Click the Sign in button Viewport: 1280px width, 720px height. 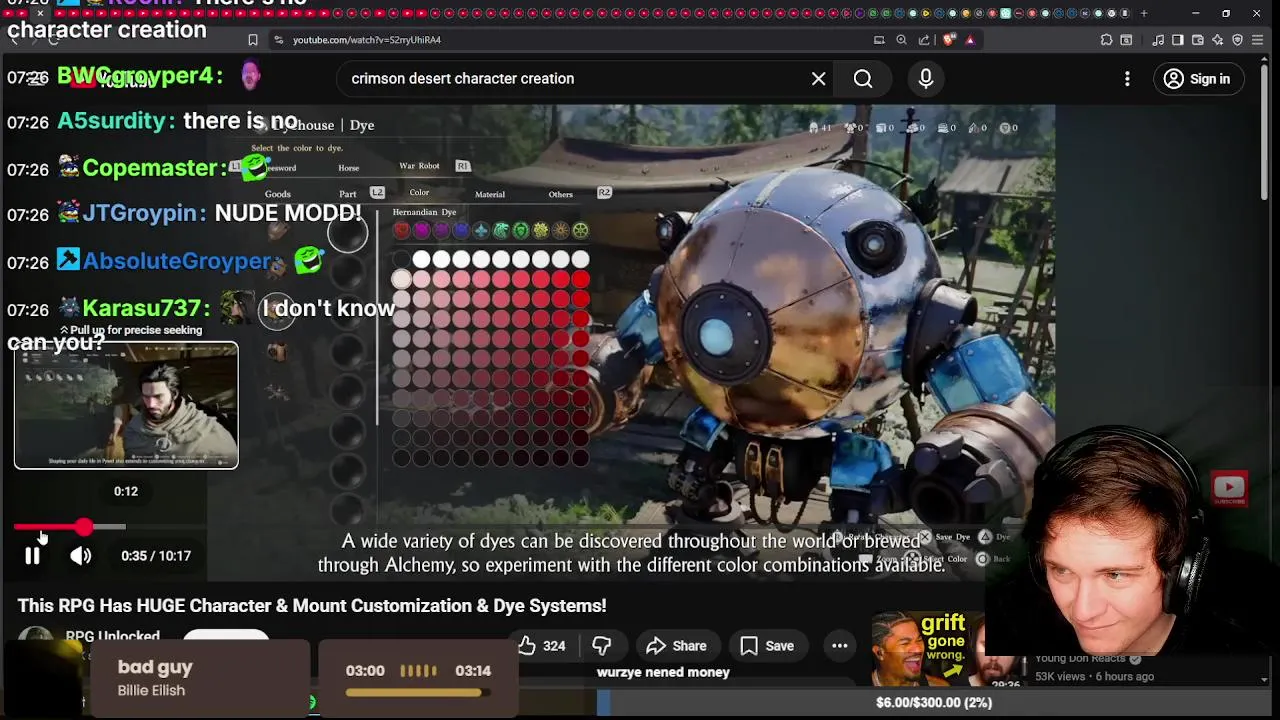pos(1198,79)
